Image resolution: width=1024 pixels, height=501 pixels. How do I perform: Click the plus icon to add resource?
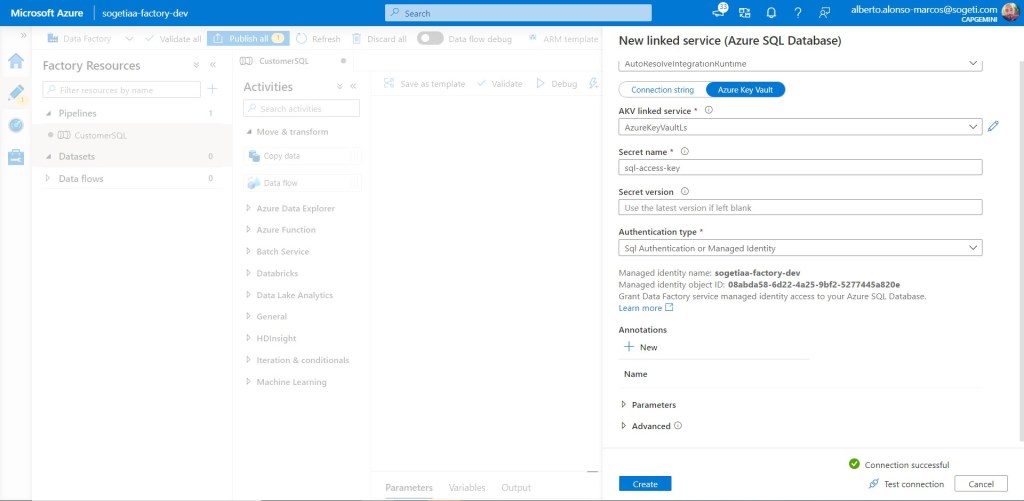[x=212, y=89]
